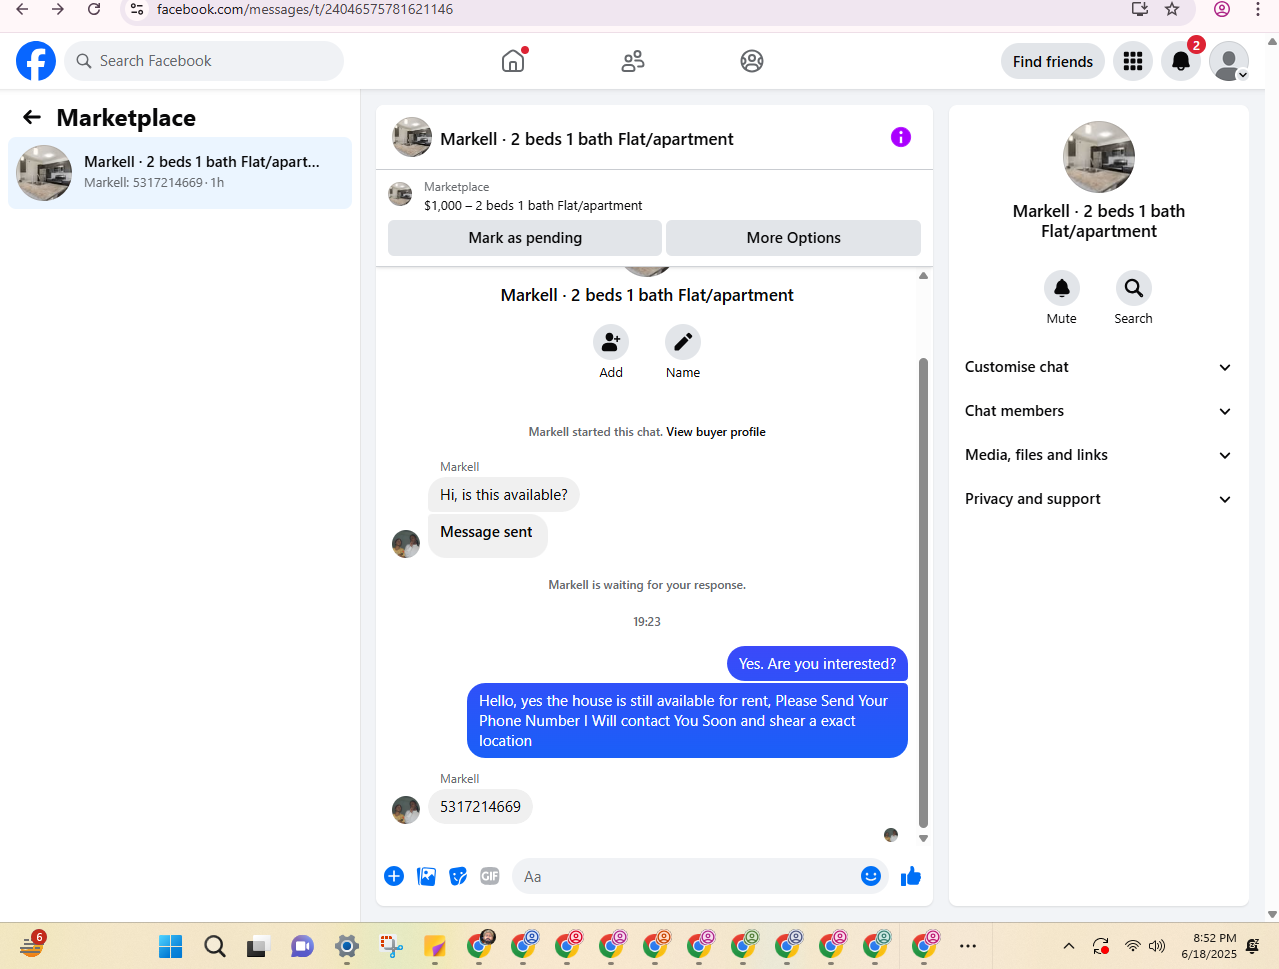Open Windows taskbar search
The width and height of the screenshot is (1279, 969).
click(215, 946)
